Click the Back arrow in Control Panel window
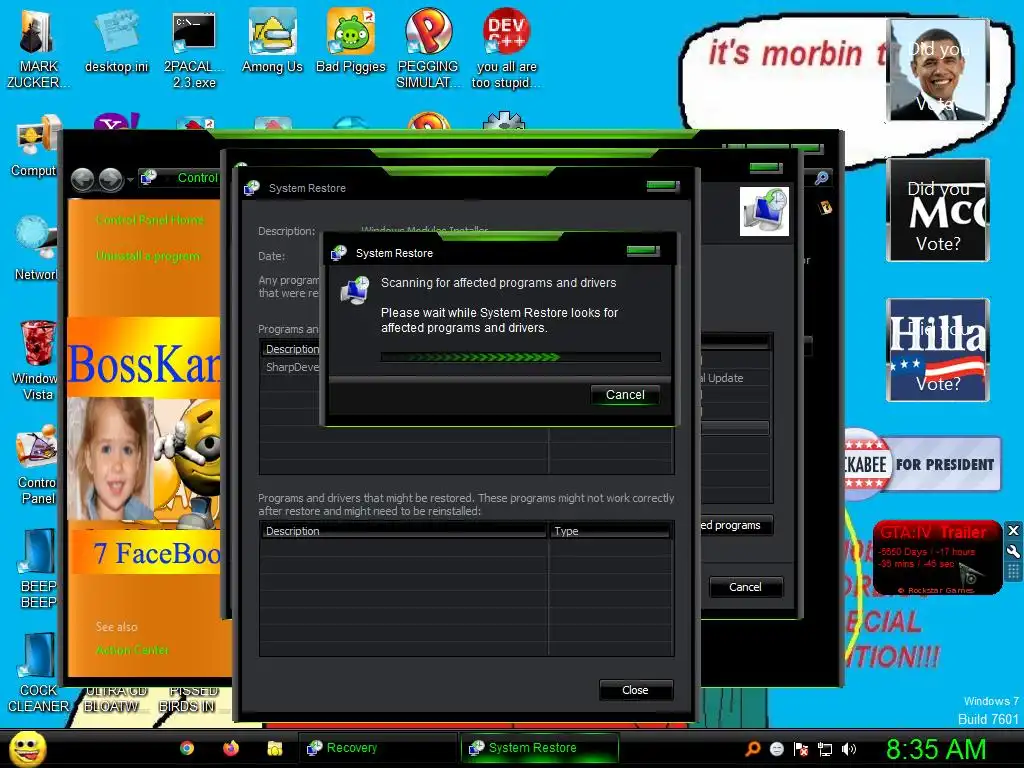This screenshot has height=768, width=1024. [82, 179]
